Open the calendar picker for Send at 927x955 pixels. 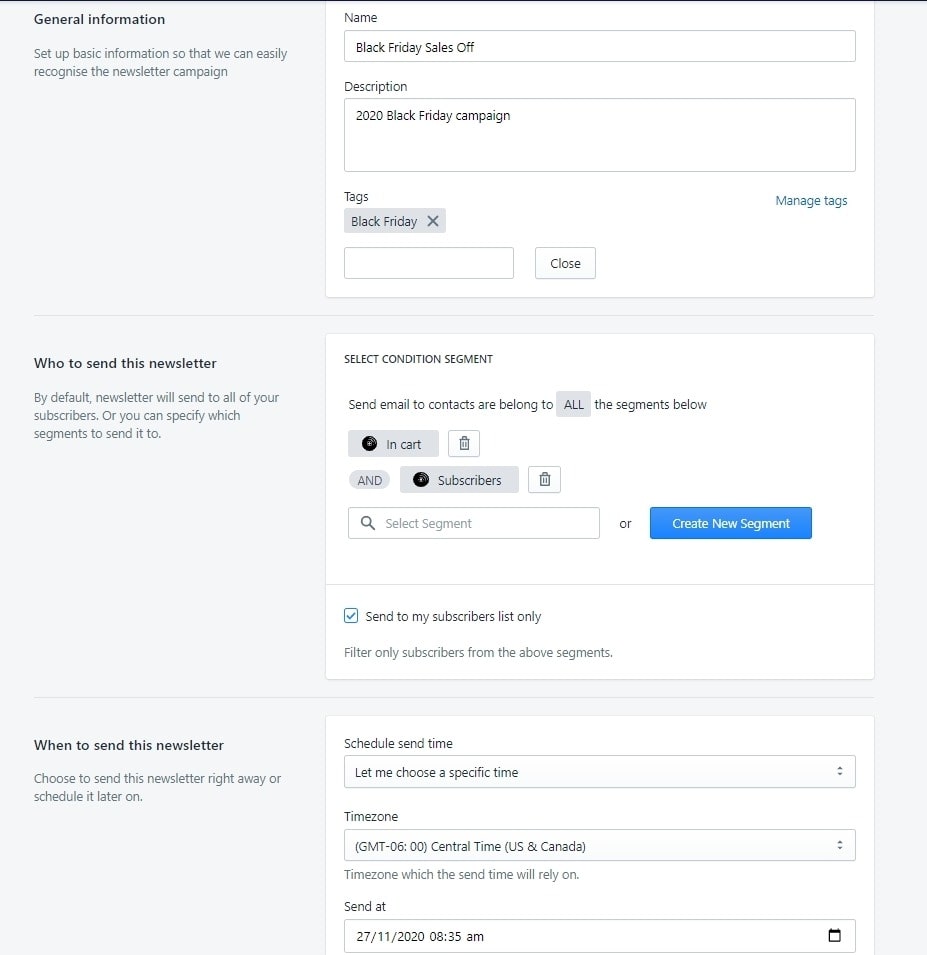[835, 936]
